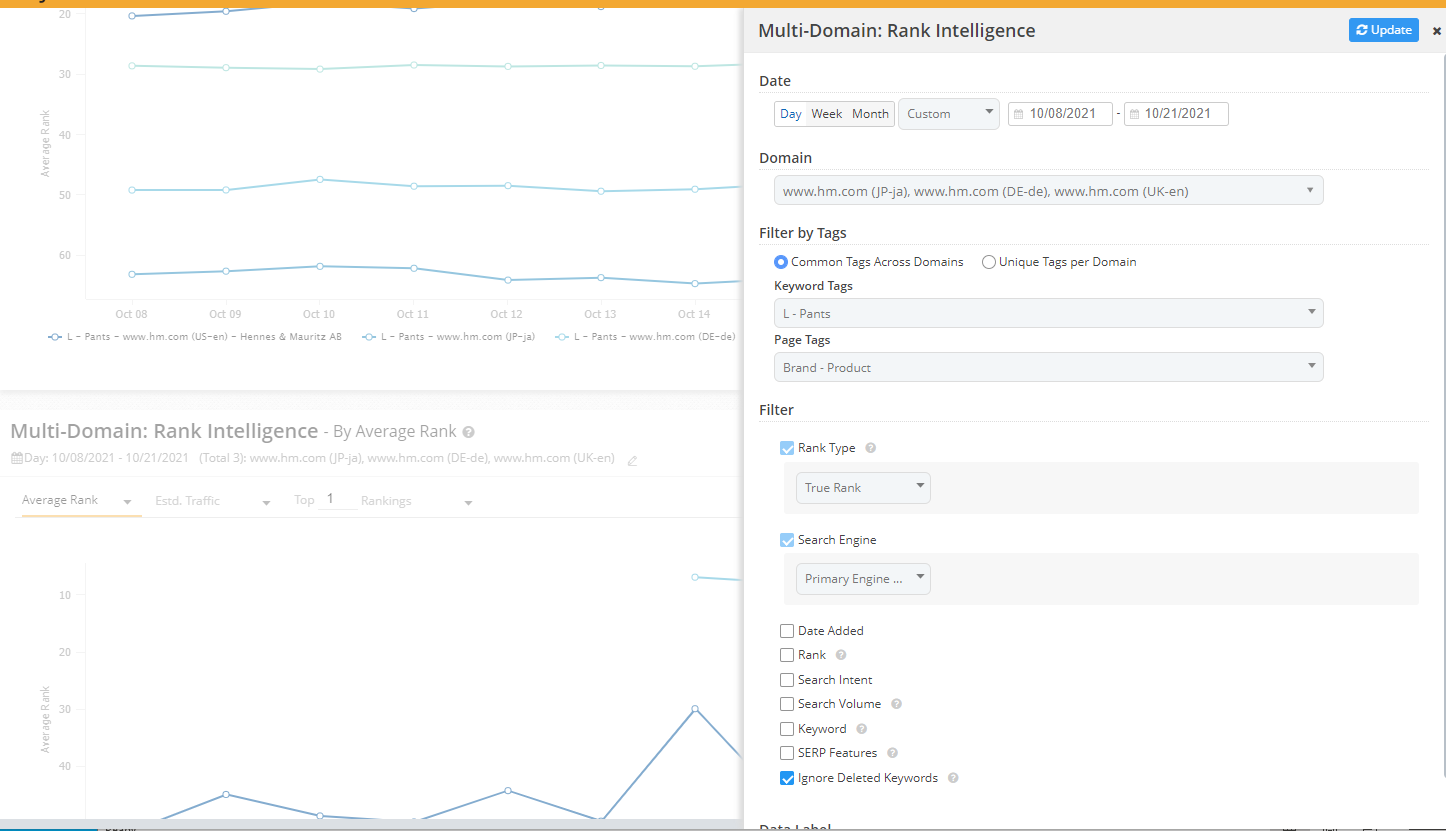
Task: Click the help icon next to Rank Type
Action: pos(870,449)
